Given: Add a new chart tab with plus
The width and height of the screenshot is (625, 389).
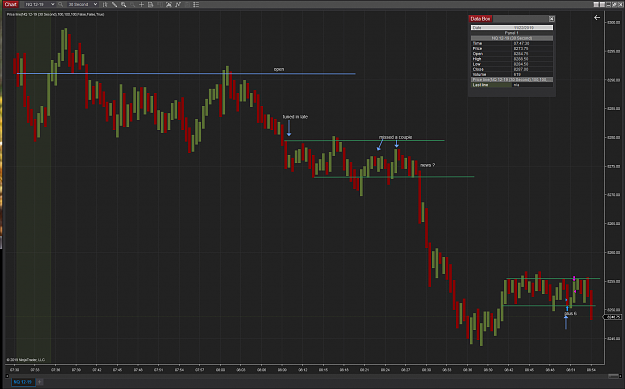Looking at the screenshot, I should (x=39, y=382).
